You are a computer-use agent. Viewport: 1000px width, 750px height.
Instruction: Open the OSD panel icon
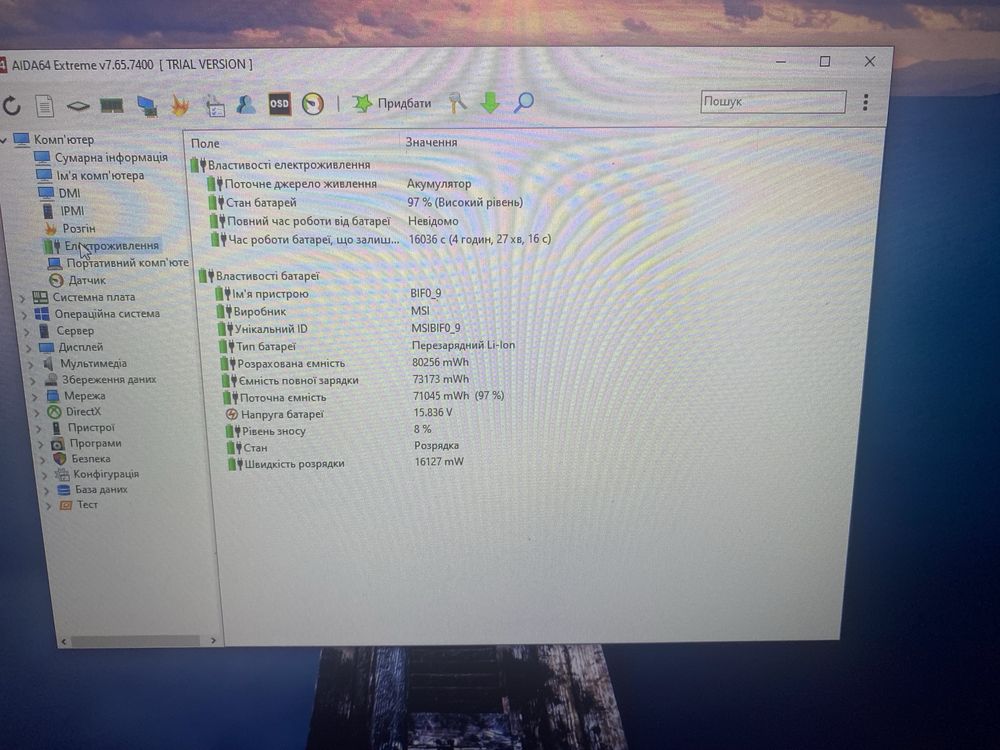[279, 104]
